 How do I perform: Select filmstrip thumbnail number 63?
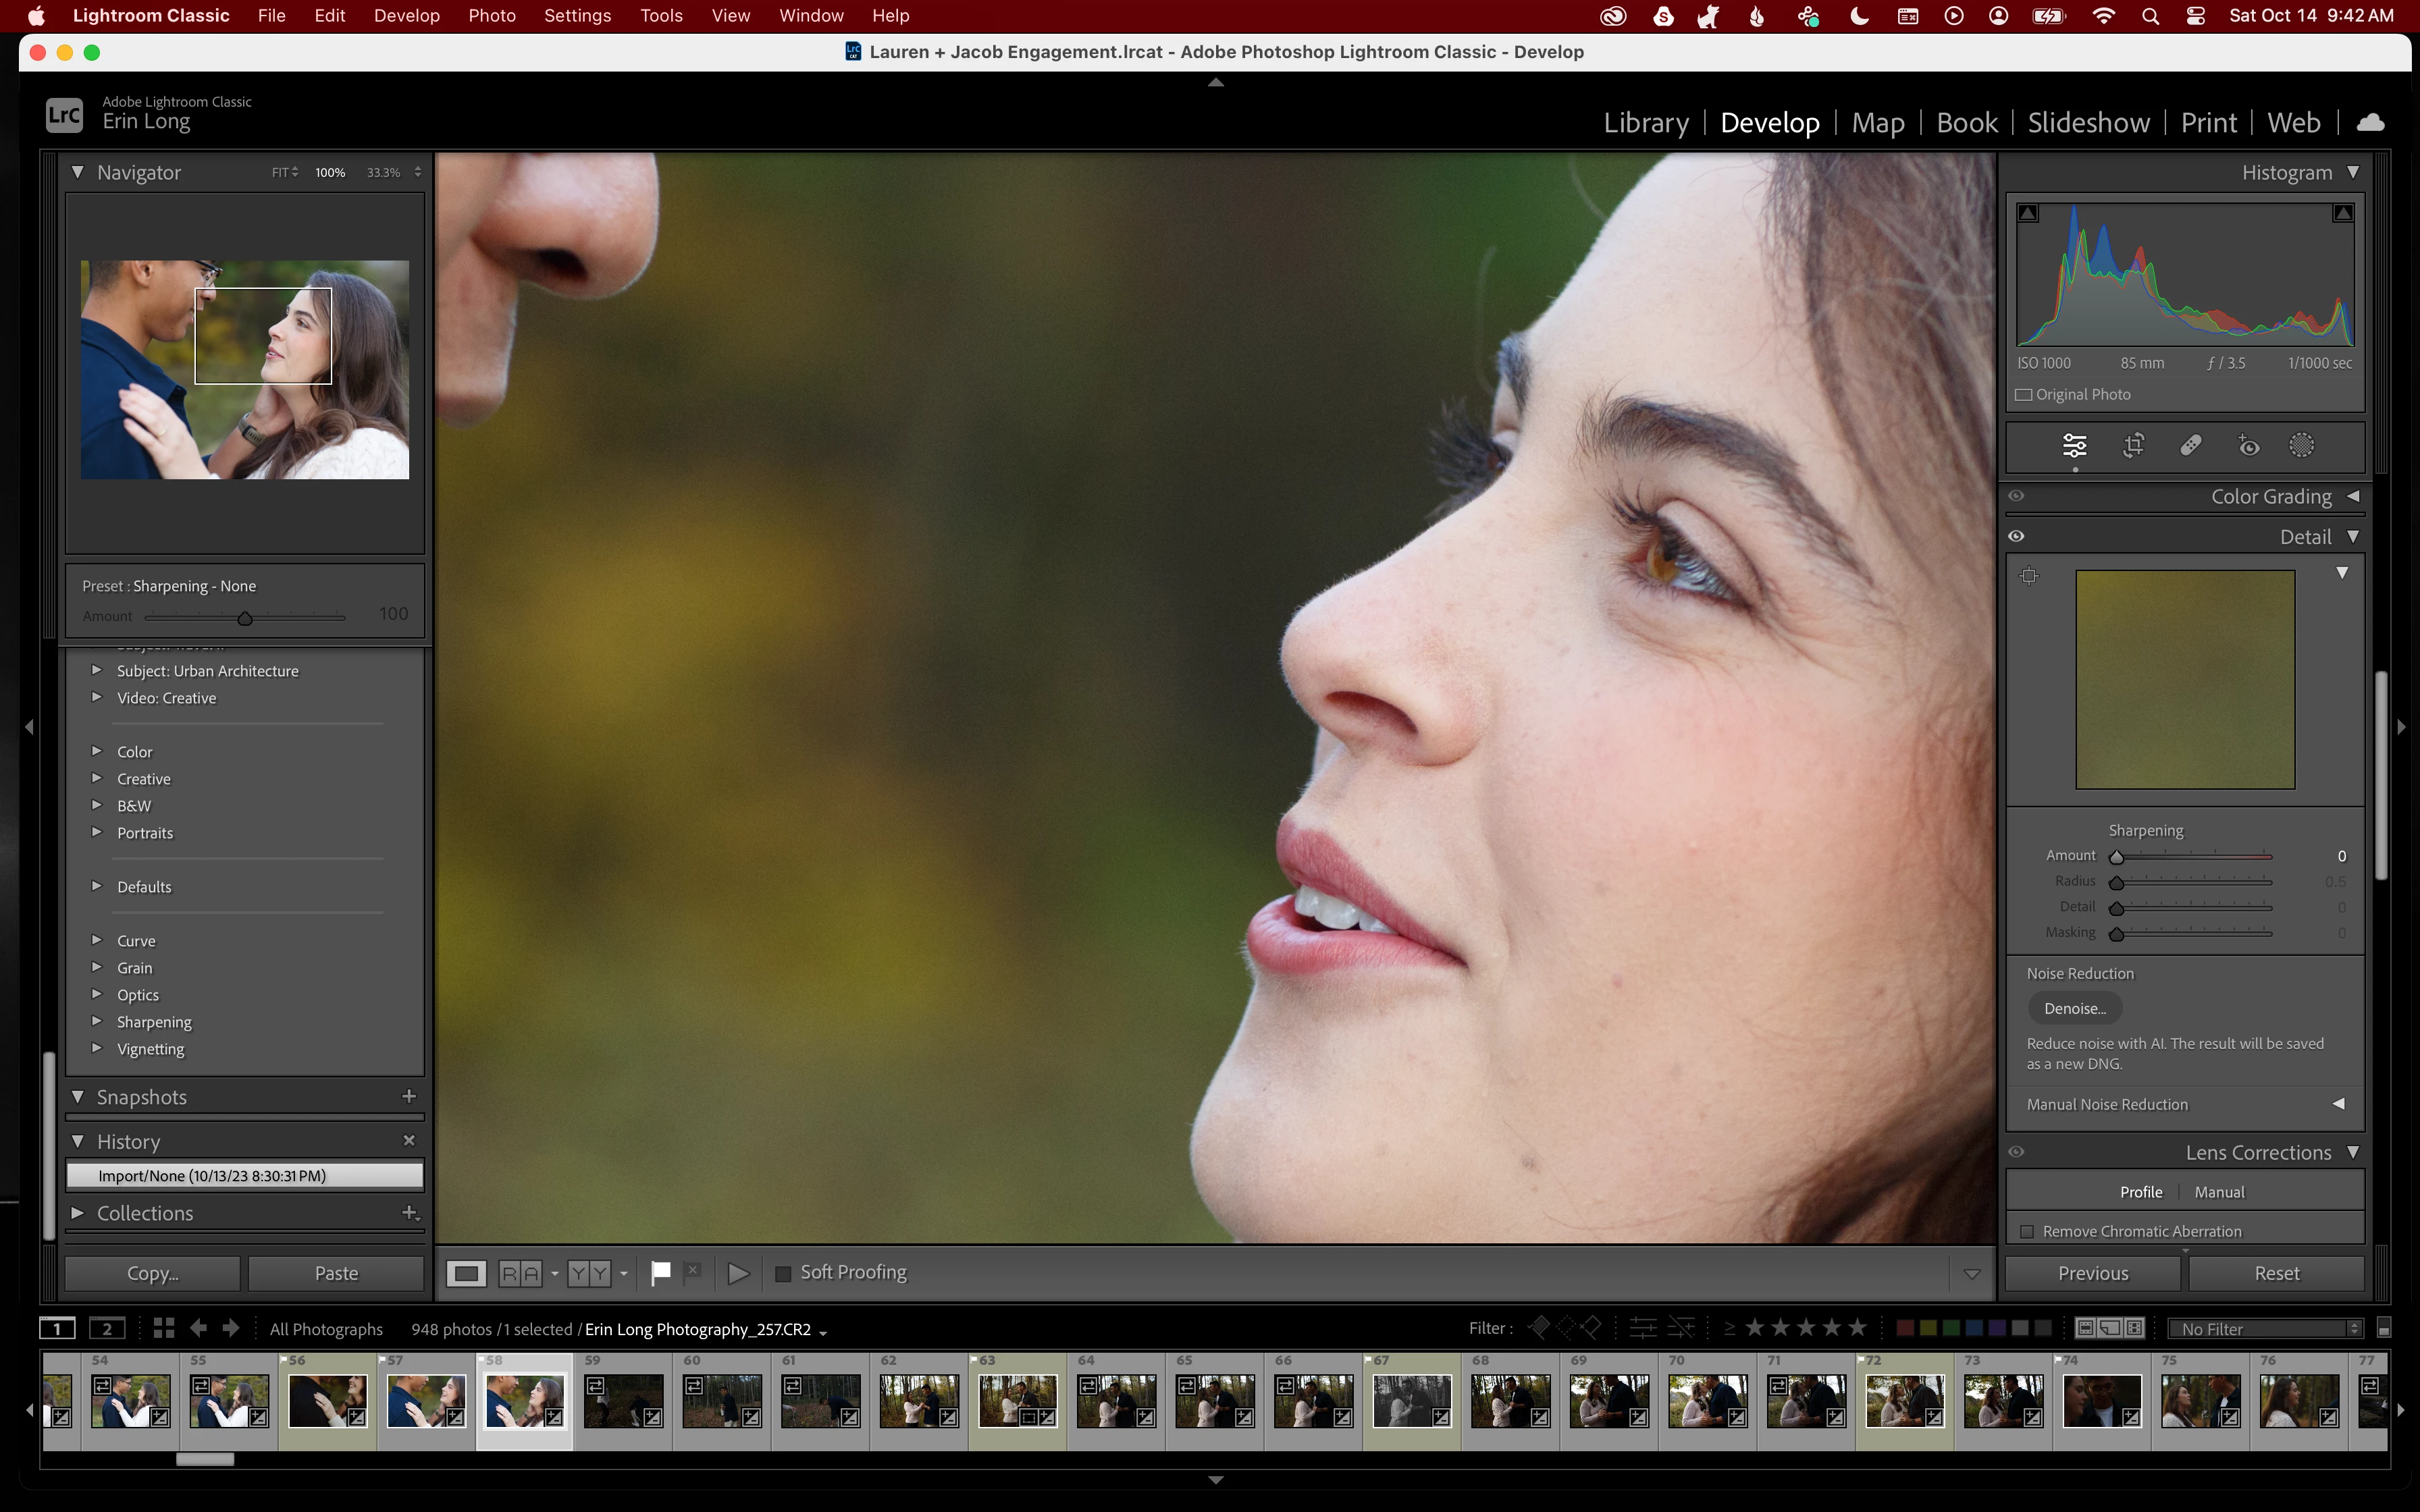pos(1017,1400)
